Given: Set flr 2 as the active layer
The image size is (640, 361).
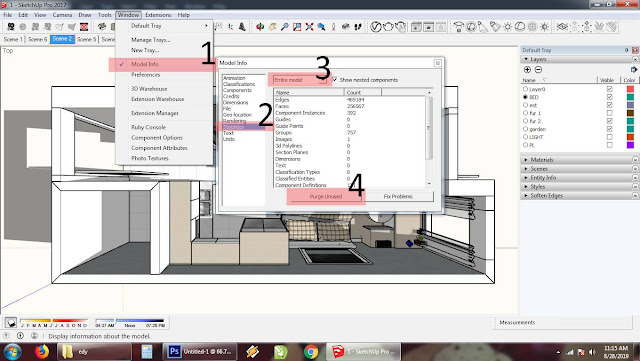Looking at the screenshot, I should [525, 121].
